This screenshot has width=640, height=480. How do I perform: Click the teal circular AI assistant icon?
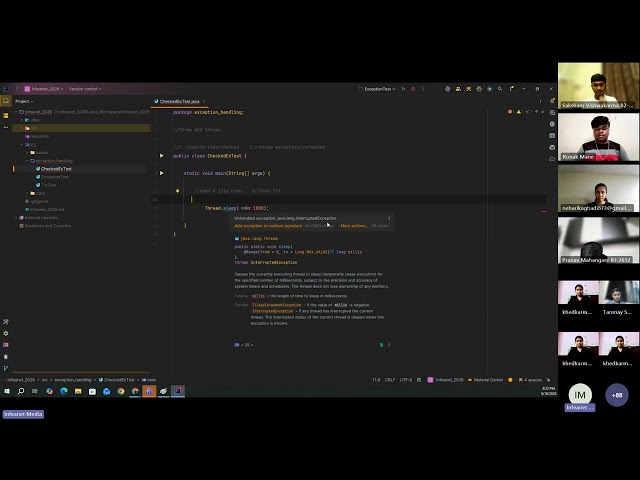[490, 89]
